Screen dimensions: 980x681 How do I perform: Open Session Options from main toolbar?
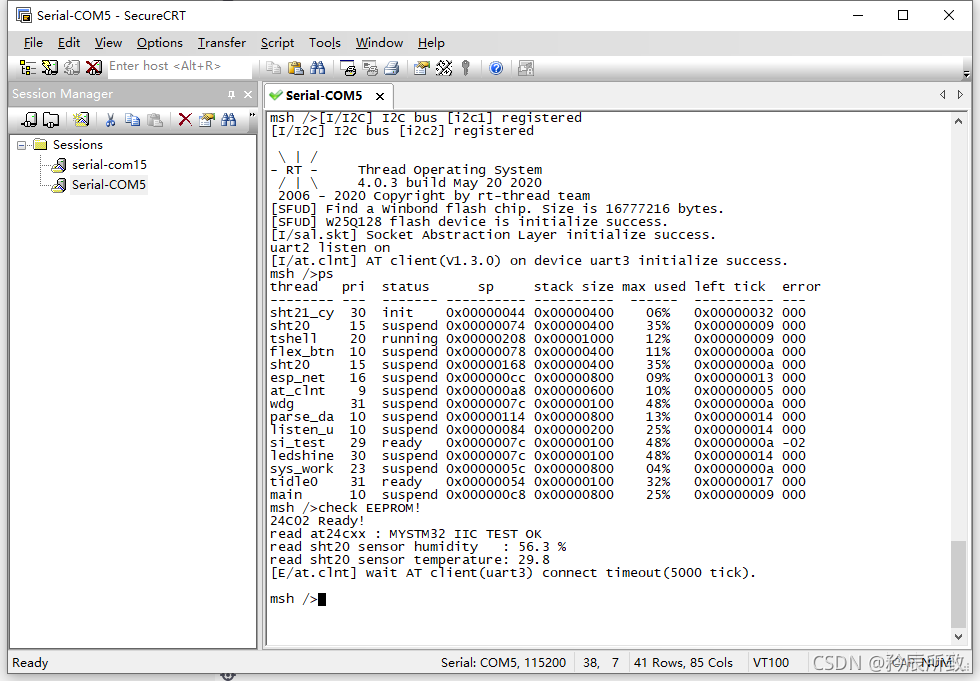[x=422, y=68]
